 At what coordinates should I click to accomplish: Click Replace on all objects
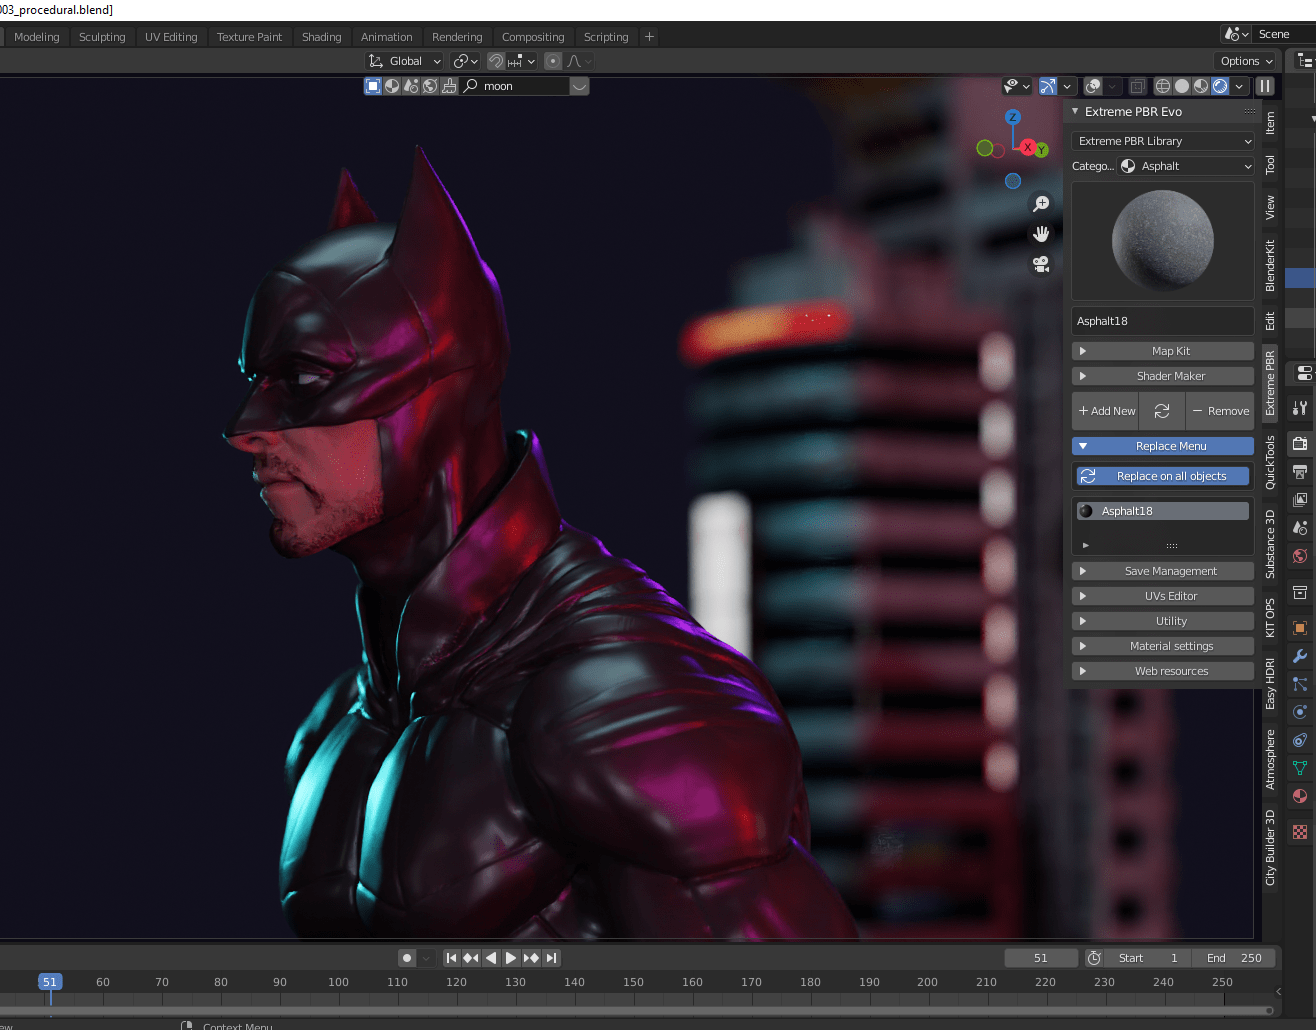(1163, 476)
